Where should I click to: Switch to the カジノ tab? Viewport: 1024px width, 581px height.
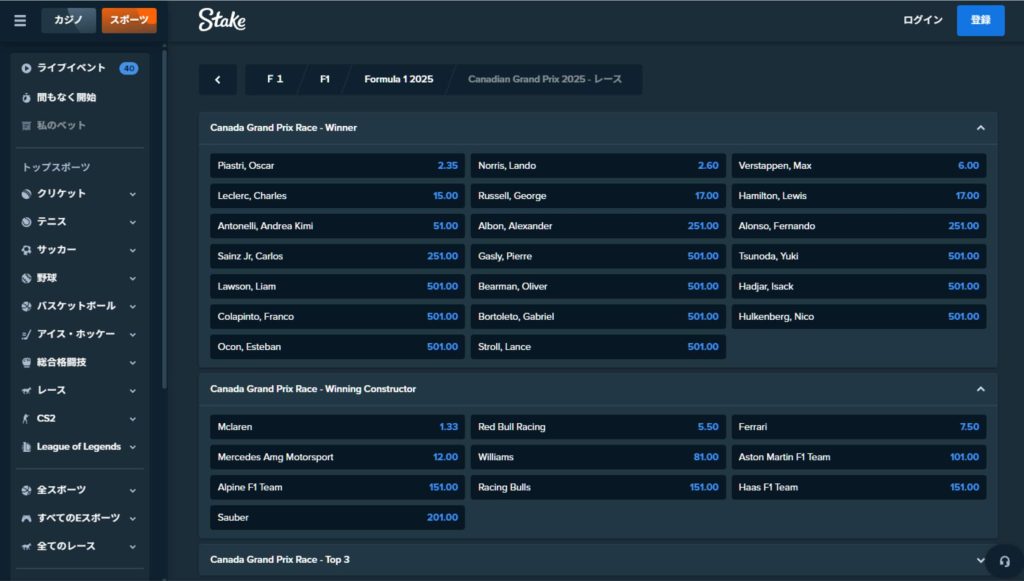[69, 20]
